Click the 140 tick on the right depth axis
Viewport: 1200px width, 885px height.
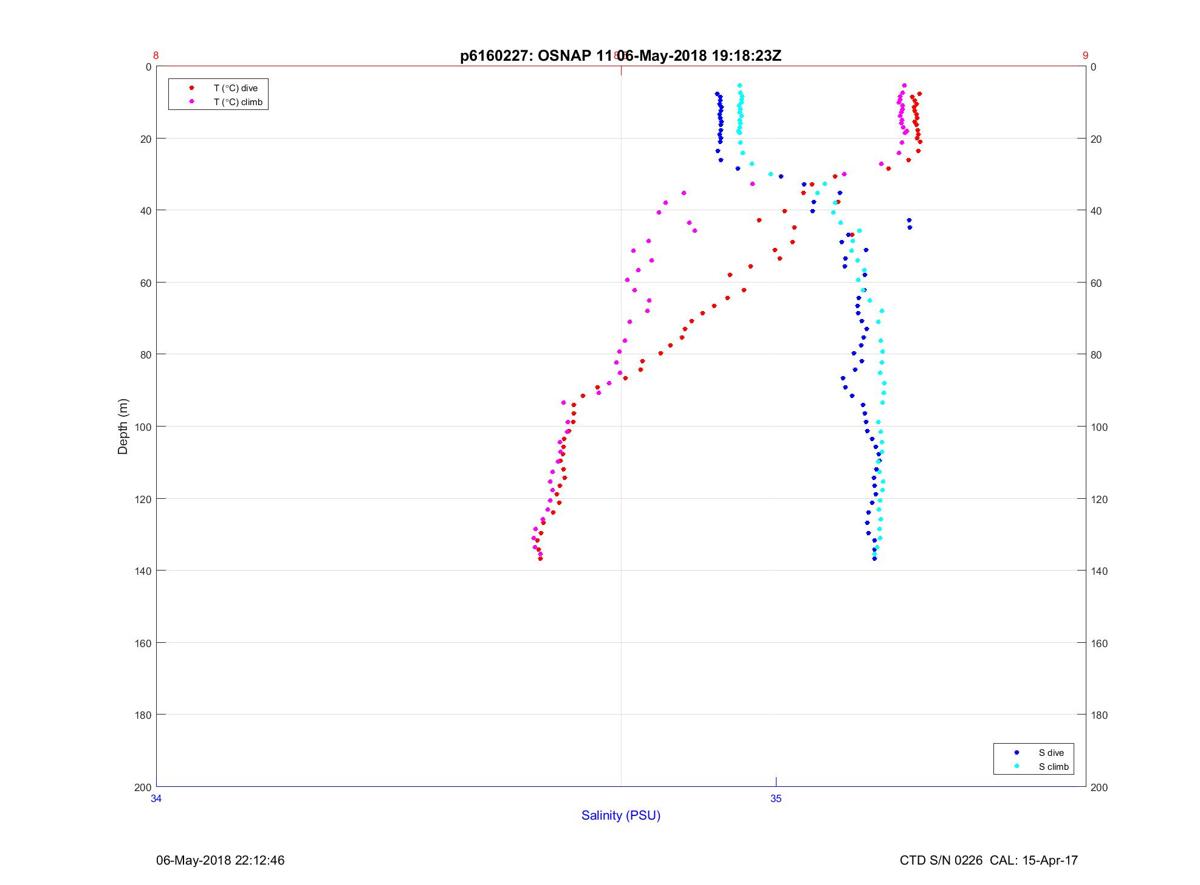[1100, 571]
